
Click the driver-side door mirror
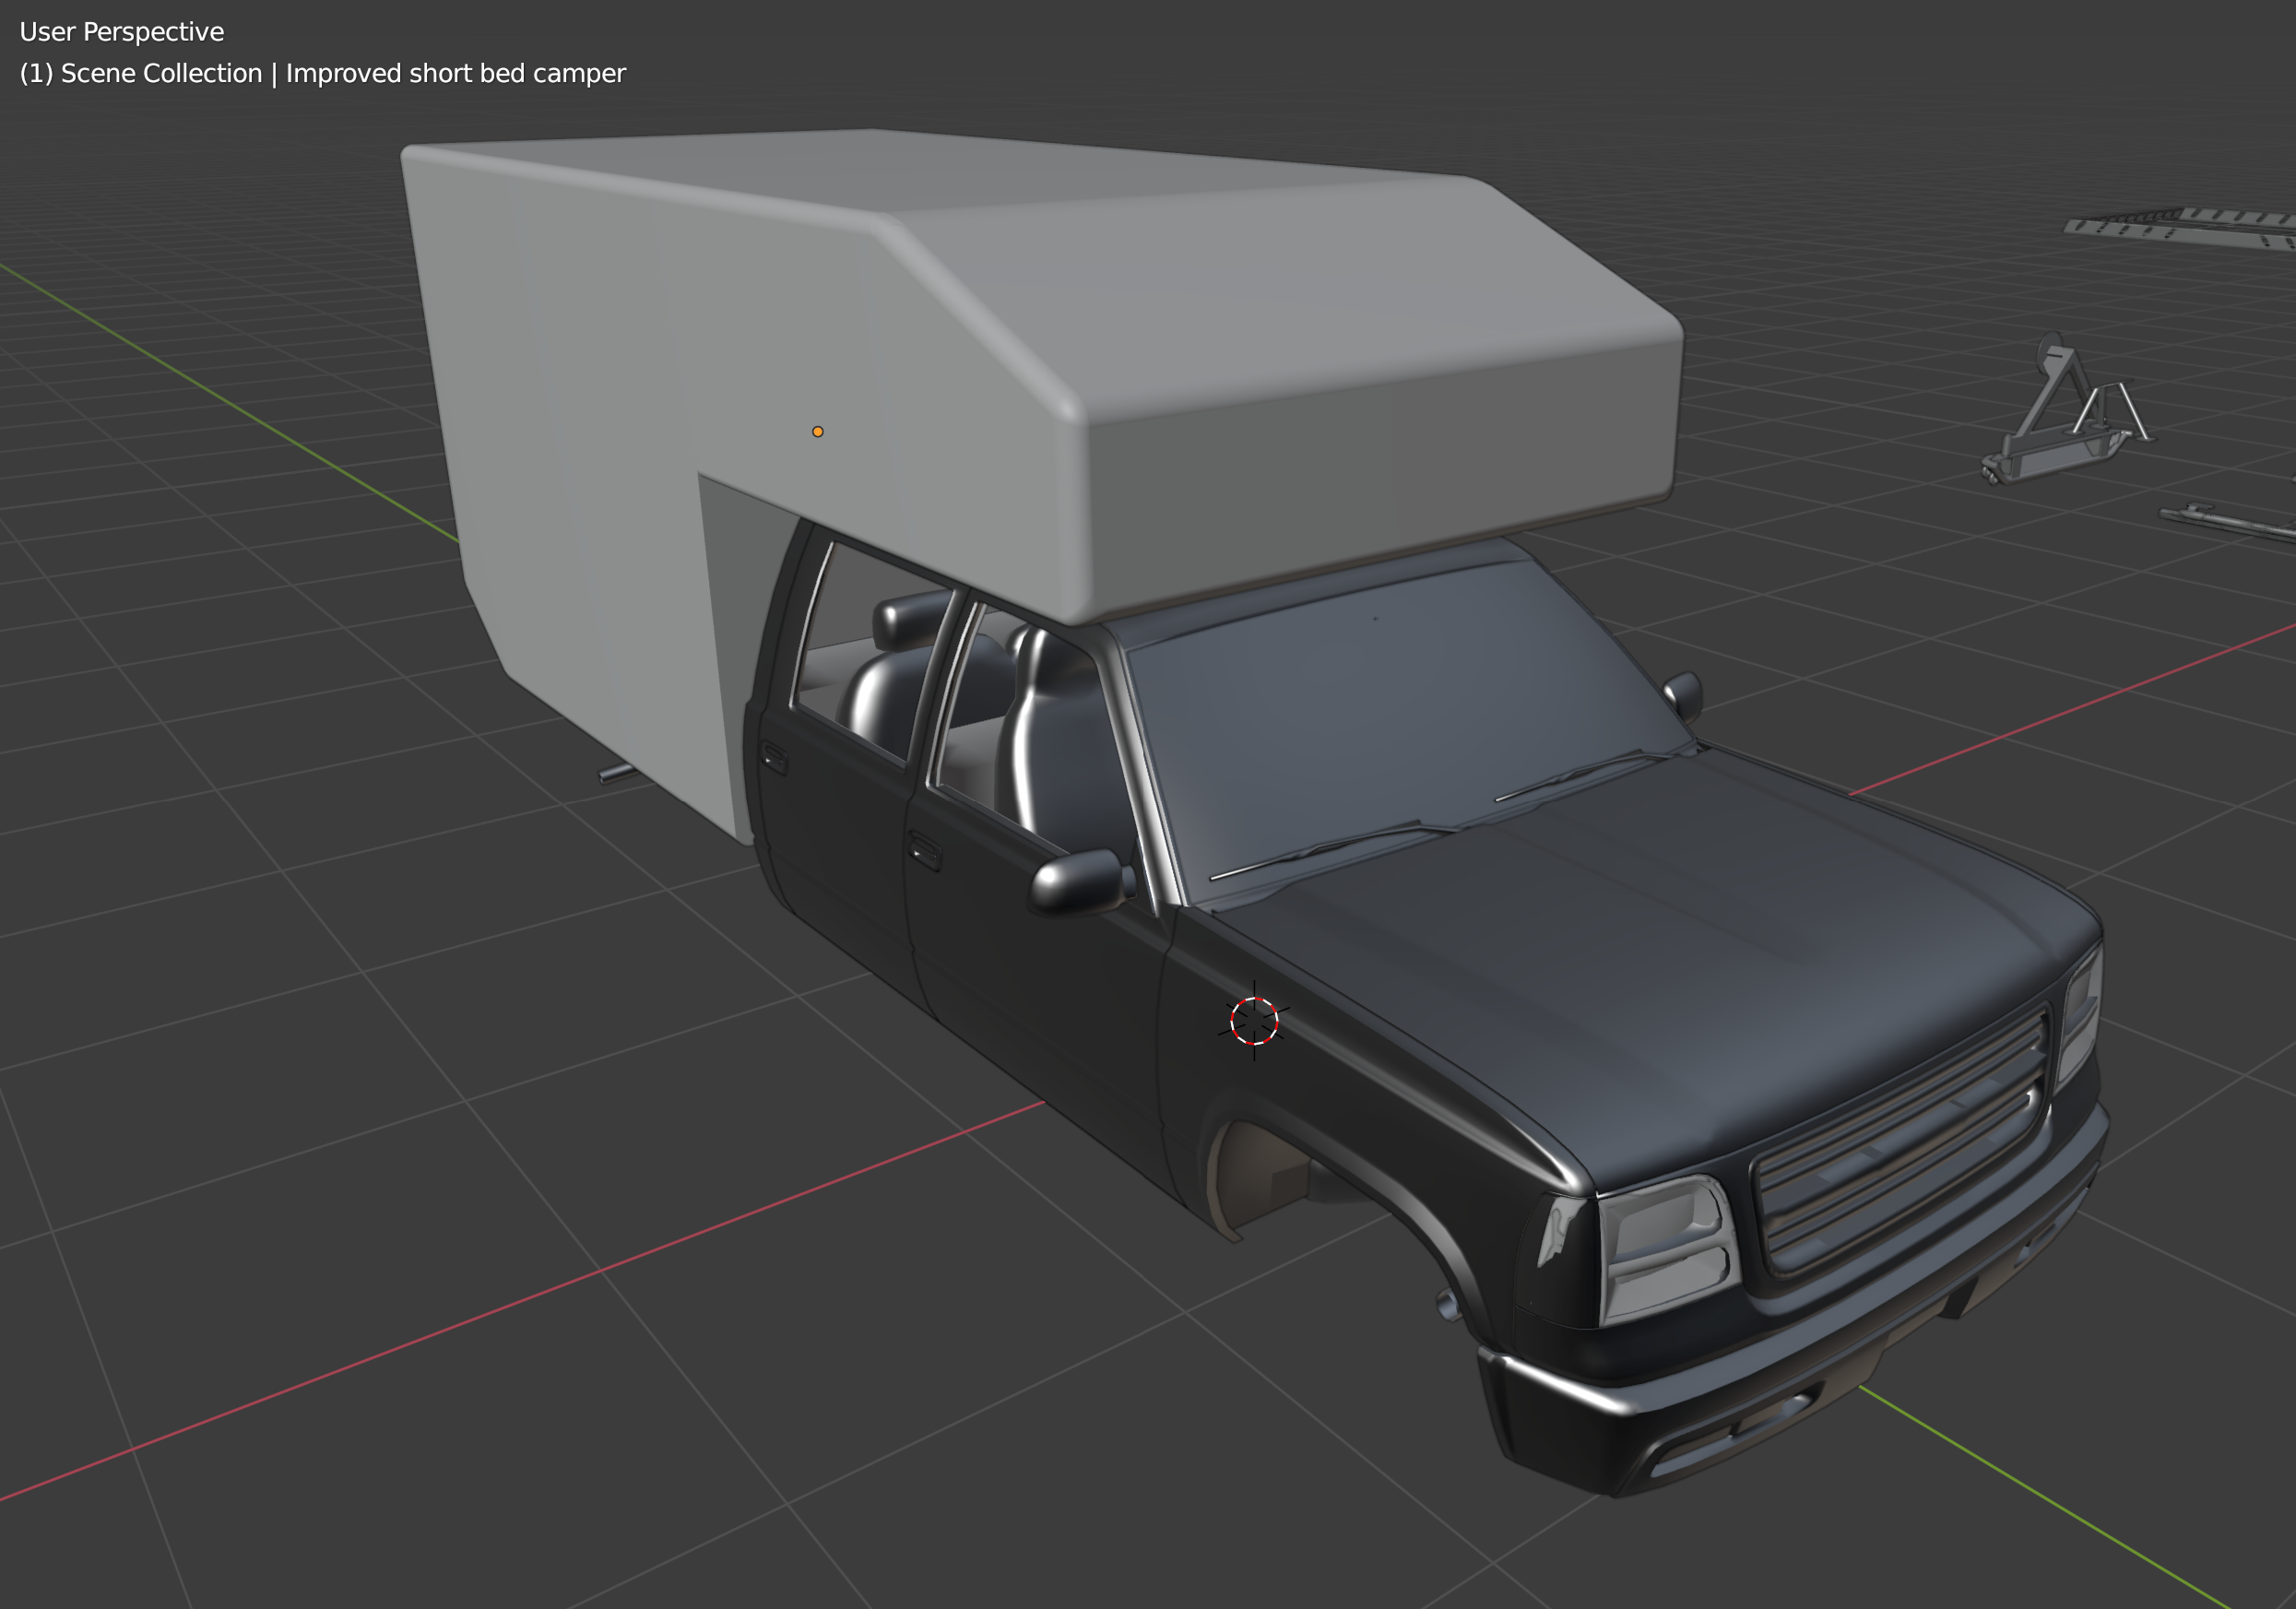coord(1078,881)
